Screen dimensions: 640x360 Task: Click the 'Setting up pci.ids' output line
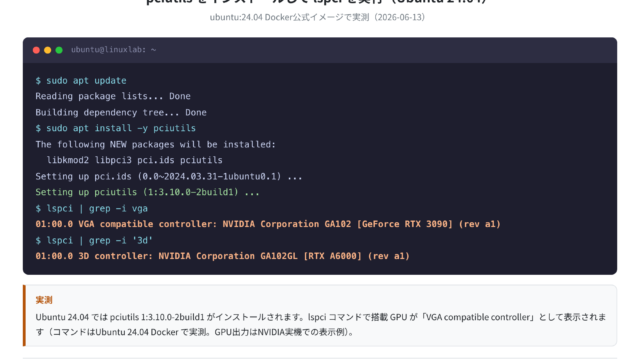(x=169, y=176)
